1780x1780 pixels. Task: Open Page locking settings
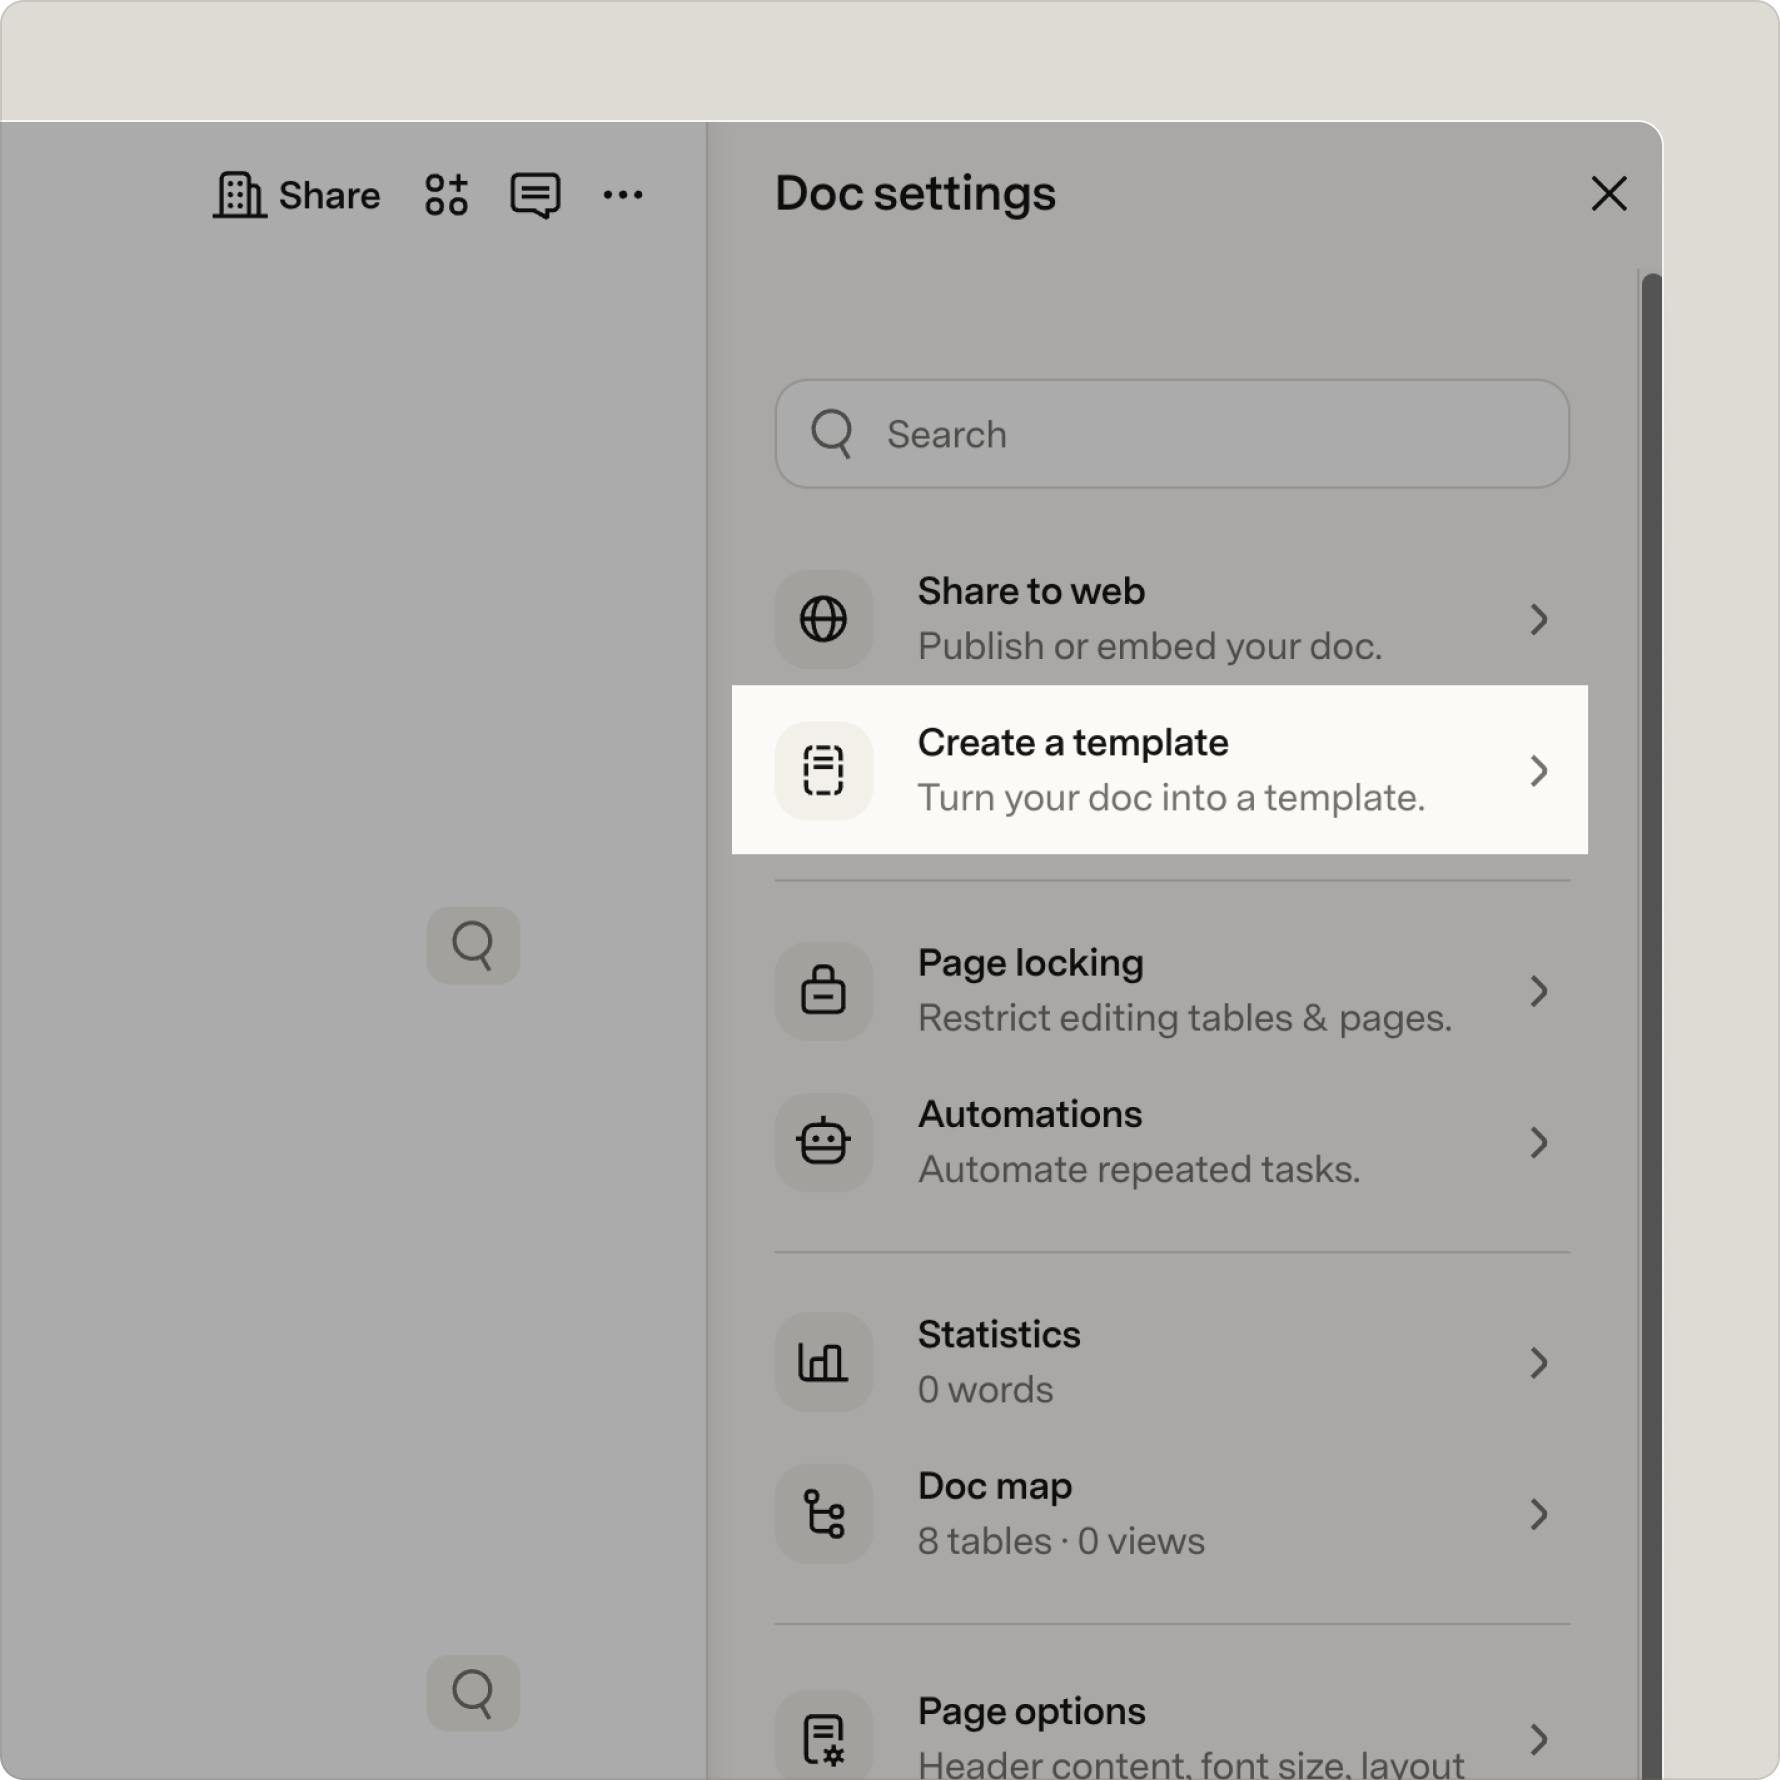[x=1172, y=991]
